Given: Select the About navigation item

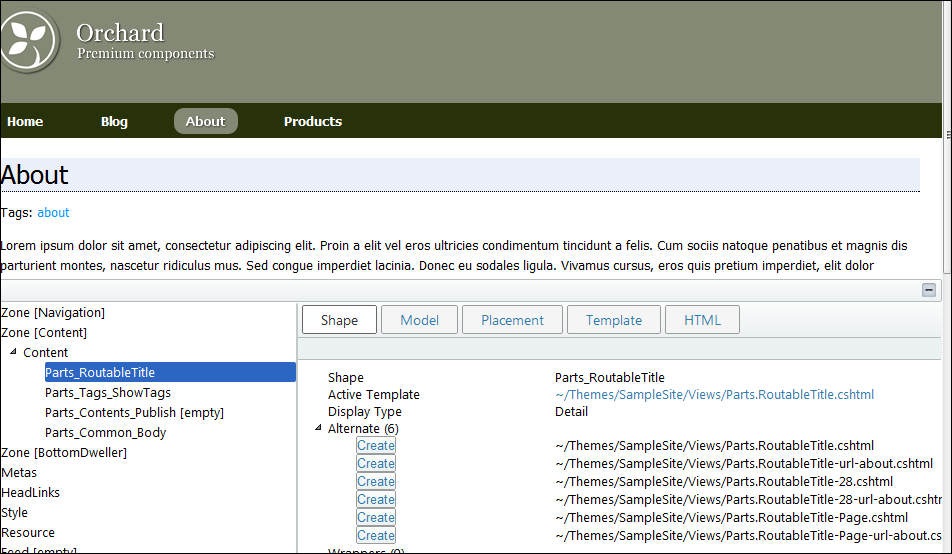Looking at the screenshot, I should (x=206, y=121).
